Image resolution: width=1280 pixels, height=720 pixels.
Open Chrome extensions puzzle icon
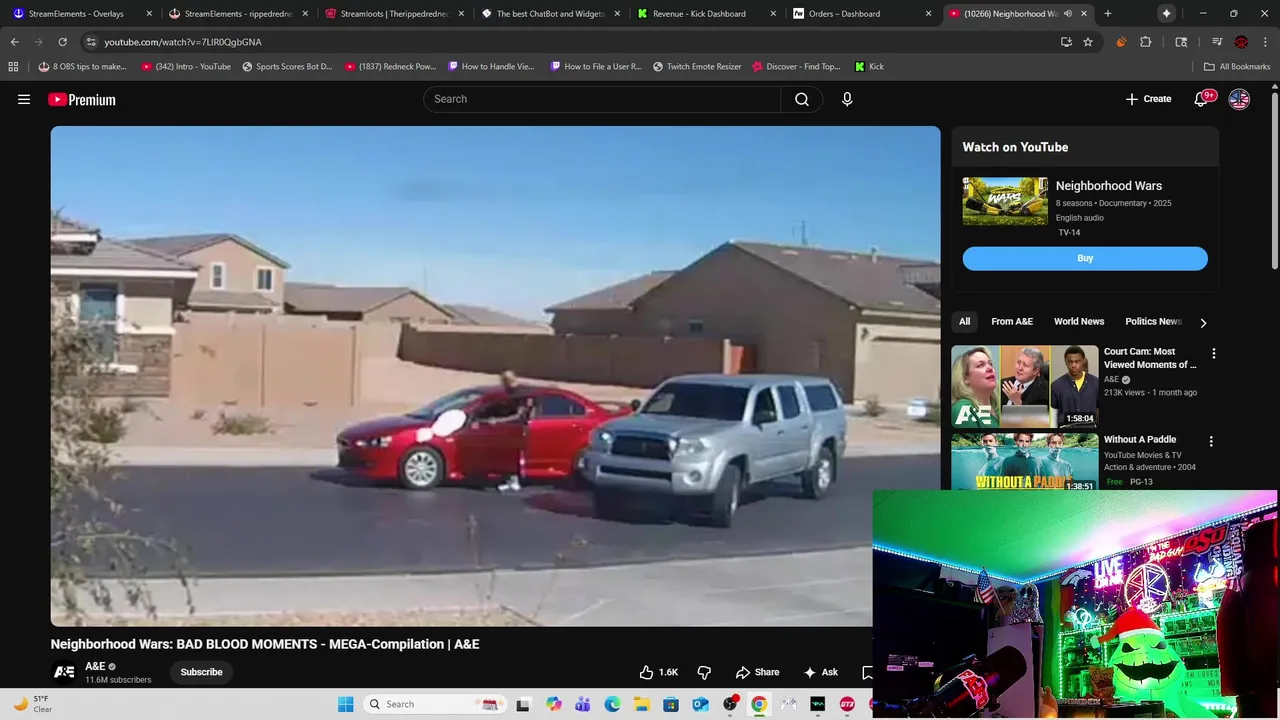click(x=1146, y=42)
